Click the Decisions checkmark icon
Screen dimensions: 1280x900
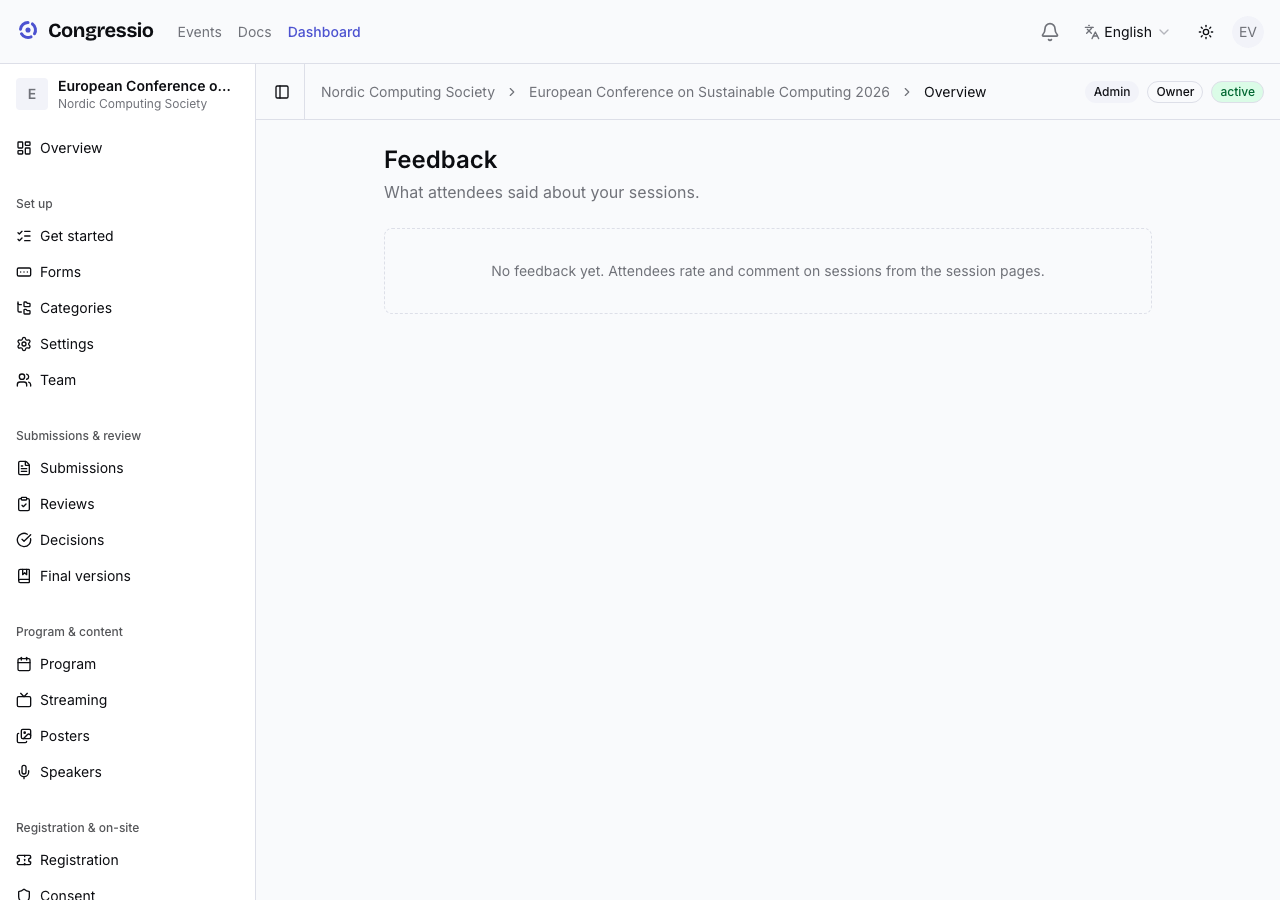(24, 540)
